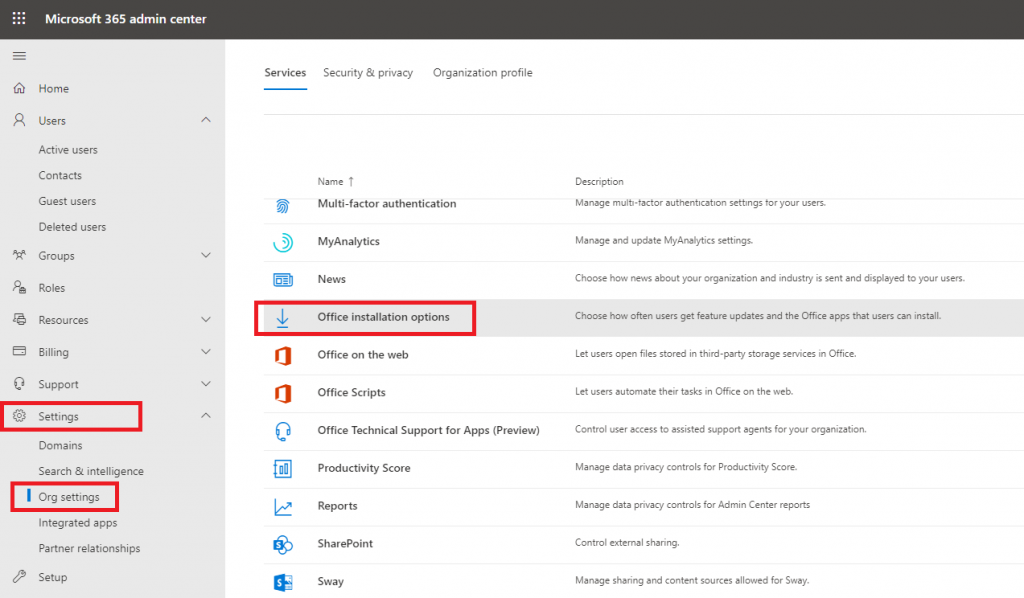Click the Resources icon in sidebar
Viewport: 1024px width, 598px height.
pyautogui.click(x=20, y=319)
